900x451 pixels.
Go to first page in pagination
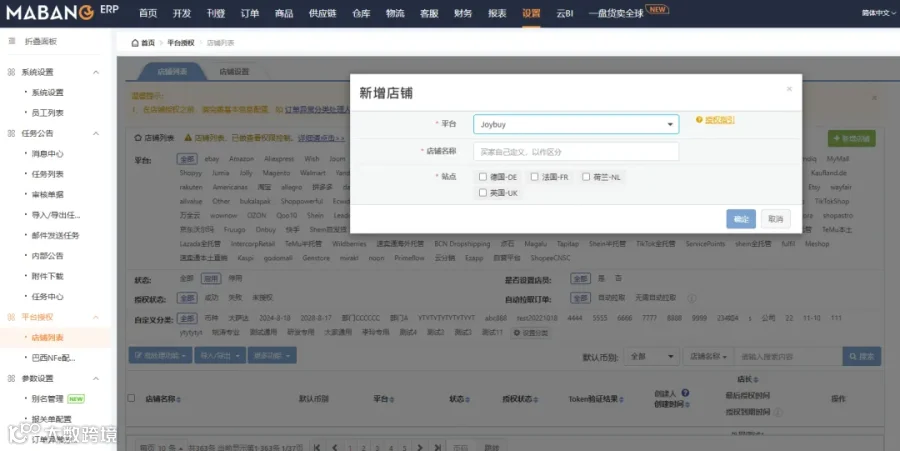tap(317, 447)
